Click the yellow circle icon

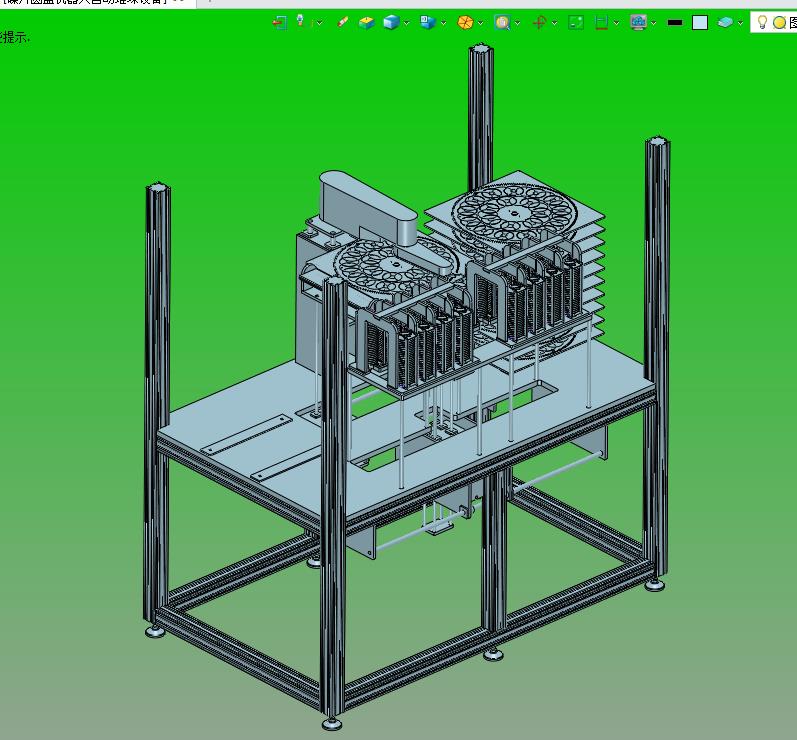point(779,22)
